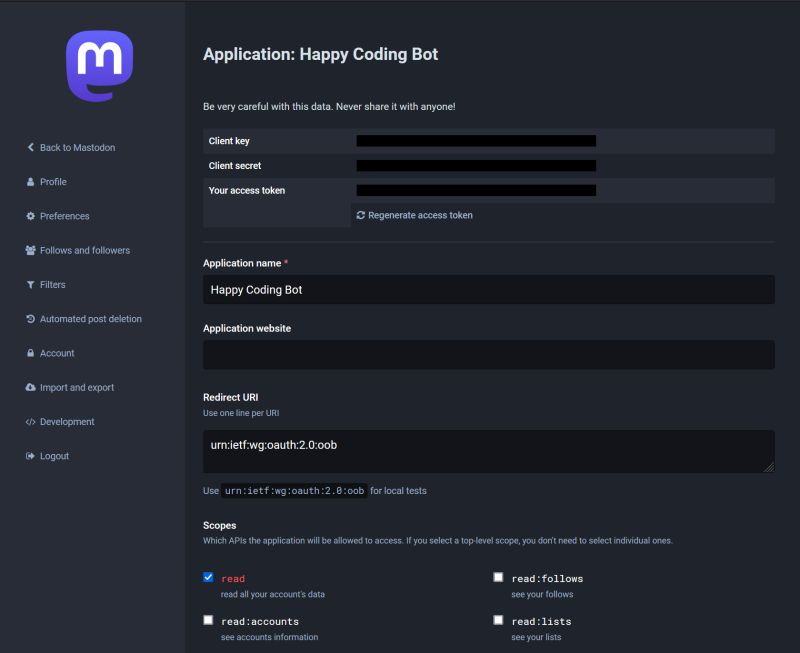800x653 pixels.
Task: Select the Import and export cloud icon
Action: pyautogui.click(x=29, y=387)
